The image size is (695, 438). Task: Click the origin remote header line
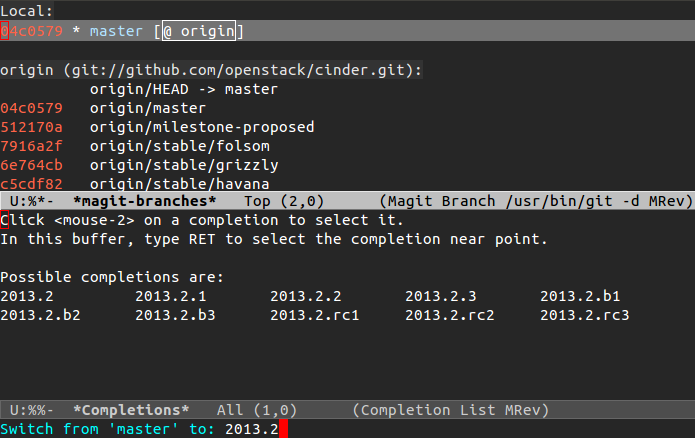pos(211,70)
